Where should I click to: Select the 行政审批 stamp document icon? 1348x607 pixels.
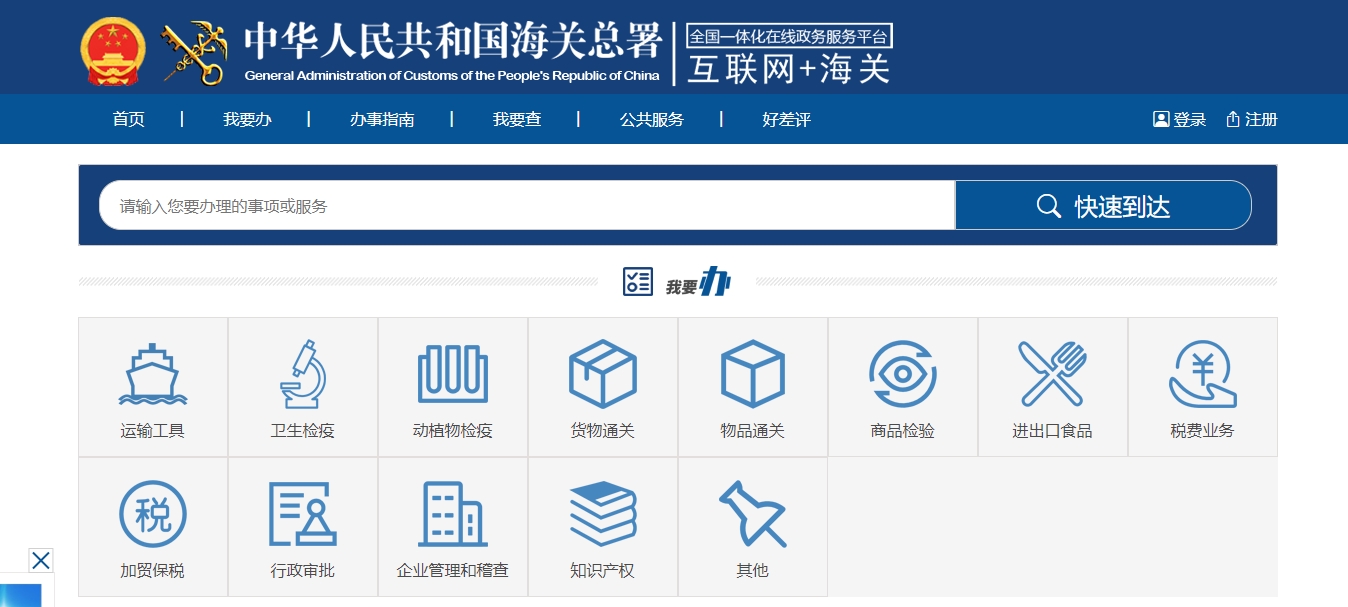(303, 514)
